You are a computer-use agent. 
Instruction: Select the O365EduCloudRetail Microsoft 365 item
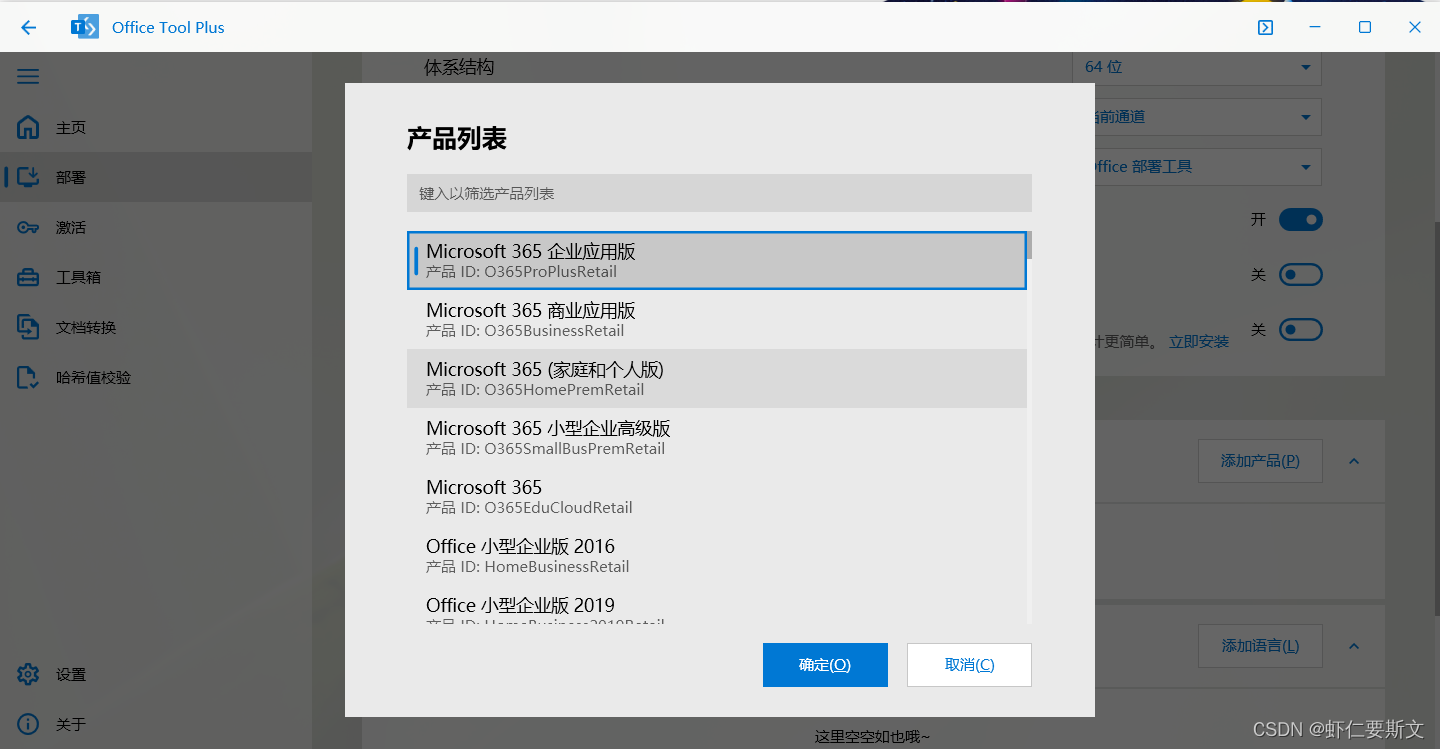point(717,497)
